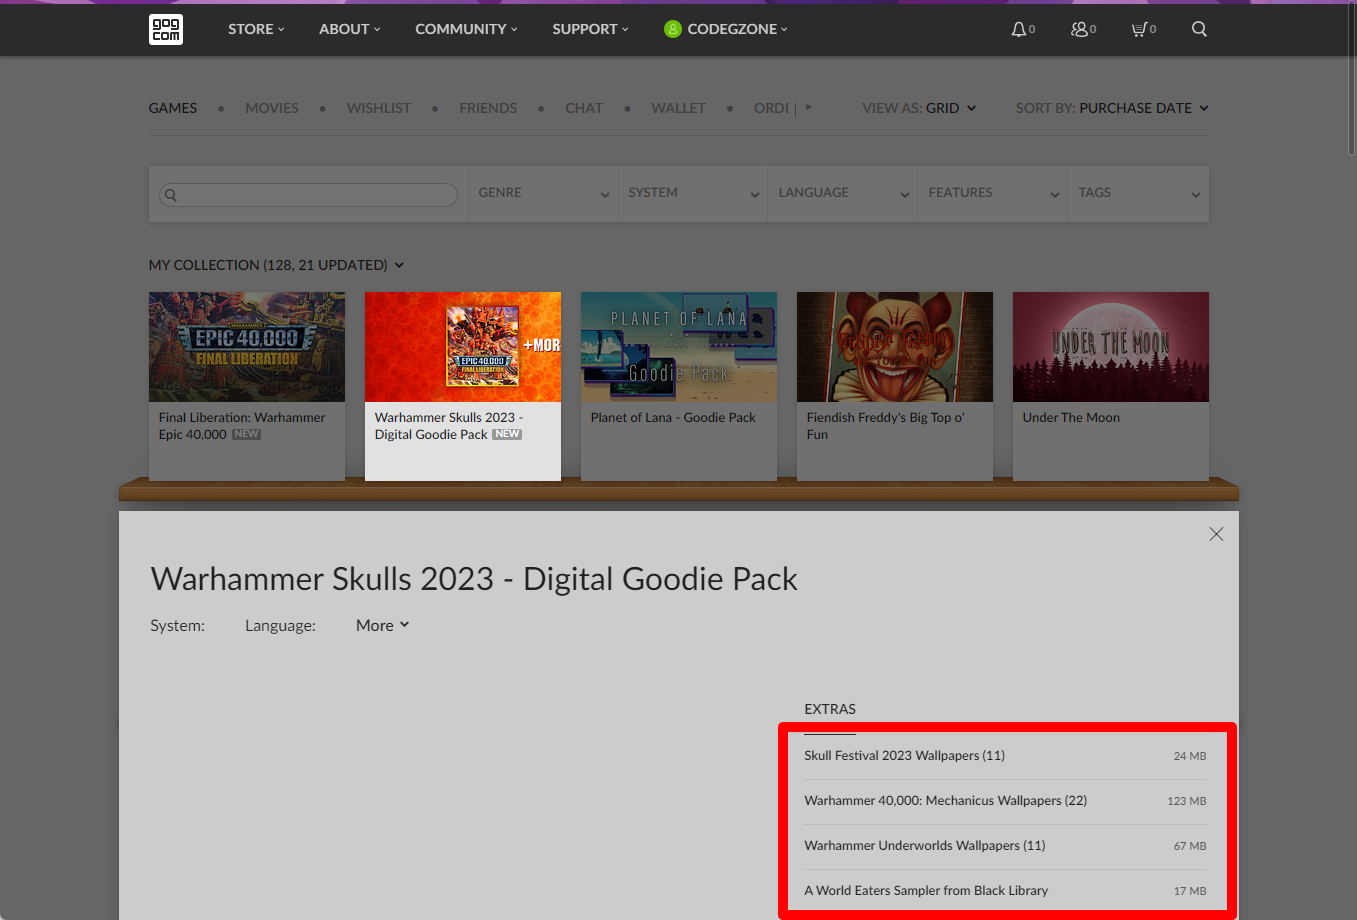Click the right arrow after ORDI tab
This screenshot has width=1357, height=920.
point(808,107)
